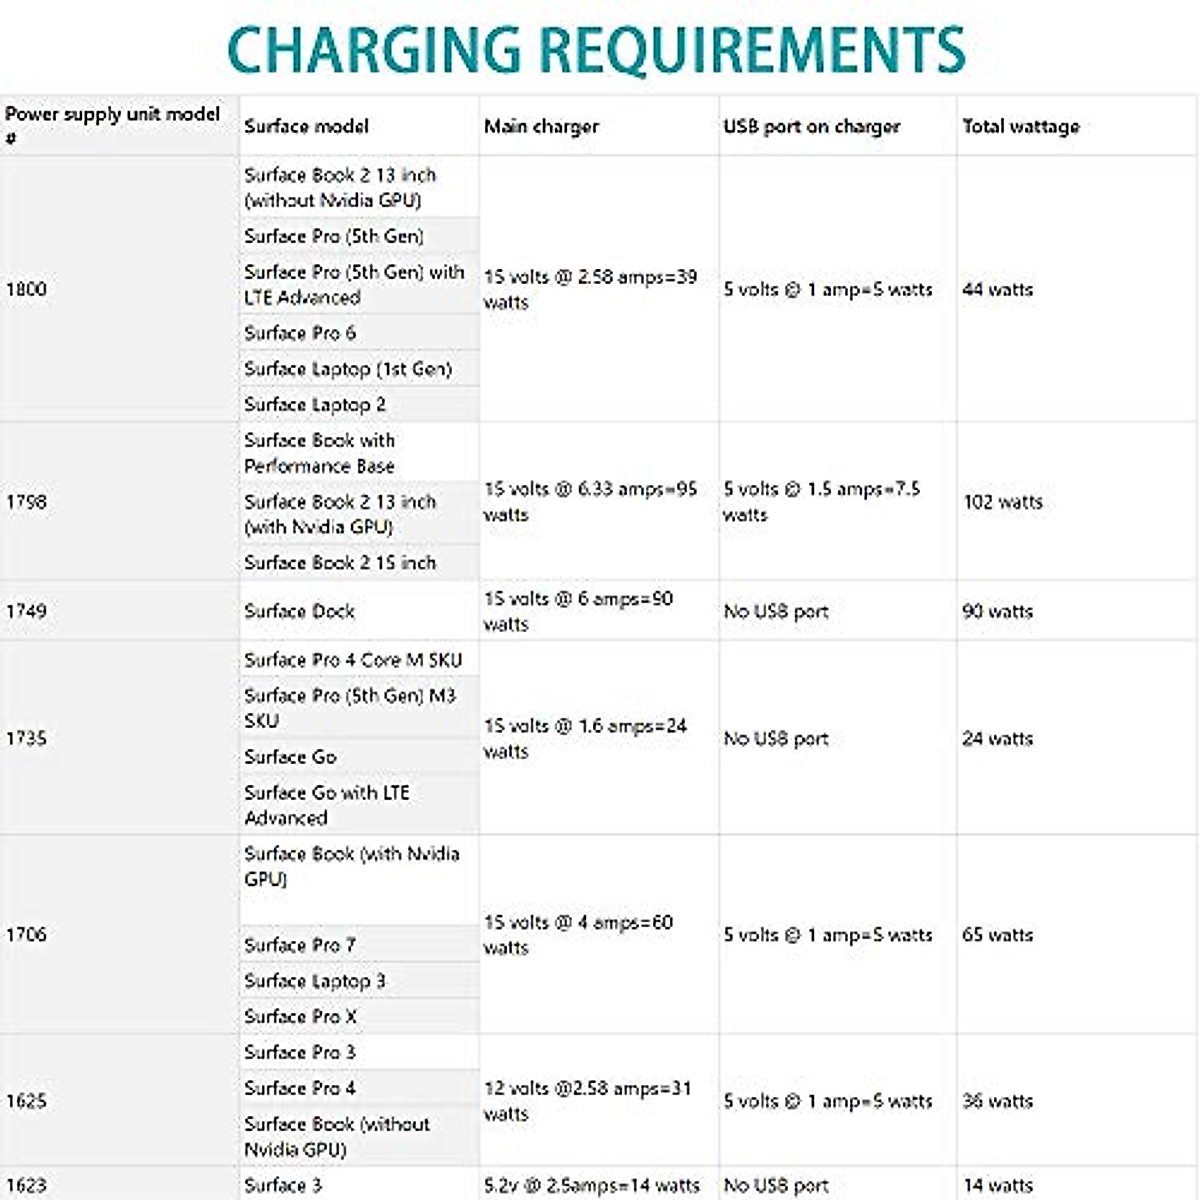
Task: Click the Surface Pro 7 cell
Action: 300,945
